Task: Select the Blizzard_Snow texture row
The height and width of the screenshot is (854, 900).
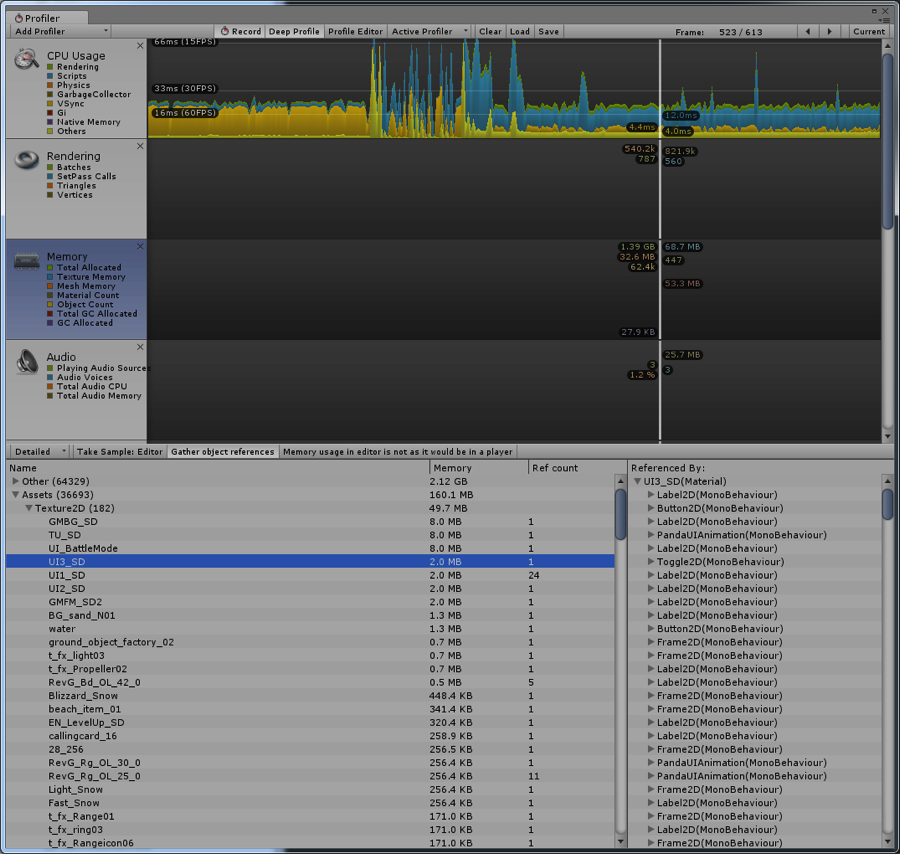Action: [x=310, y=696]
